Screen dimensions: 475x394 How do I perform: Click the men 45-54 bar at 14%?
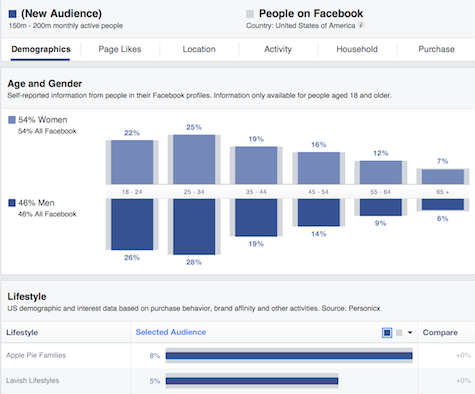[x=319, y=212]
